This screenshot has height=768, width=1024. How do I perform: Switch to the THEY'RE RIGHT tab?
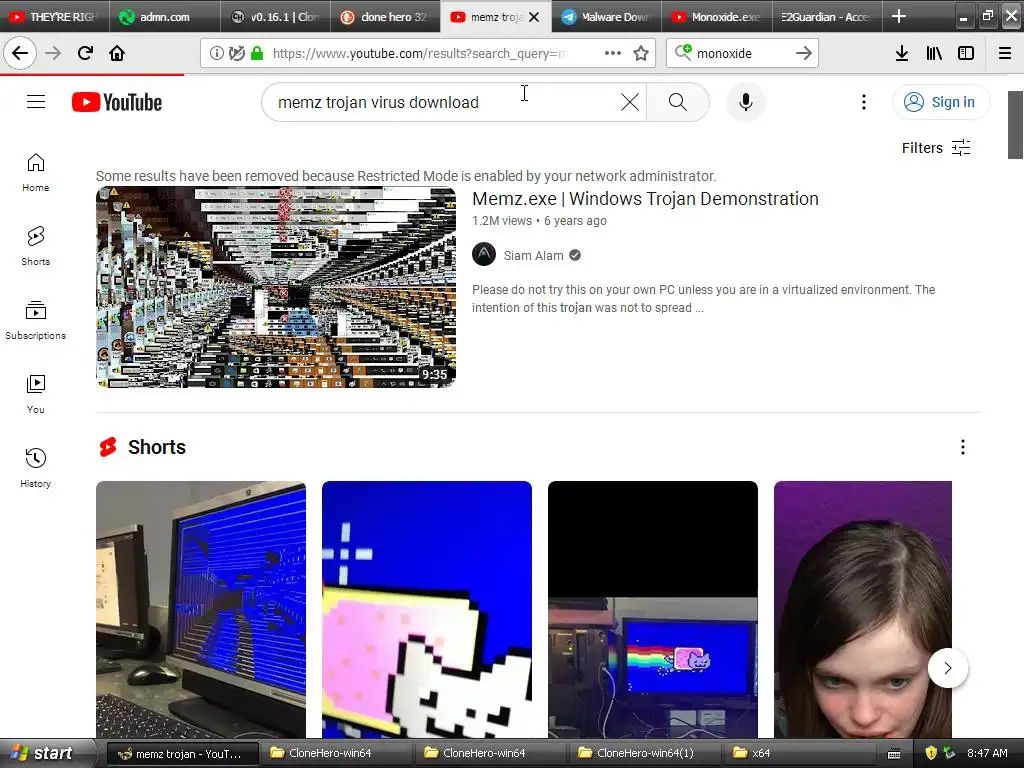pos(54,16)
